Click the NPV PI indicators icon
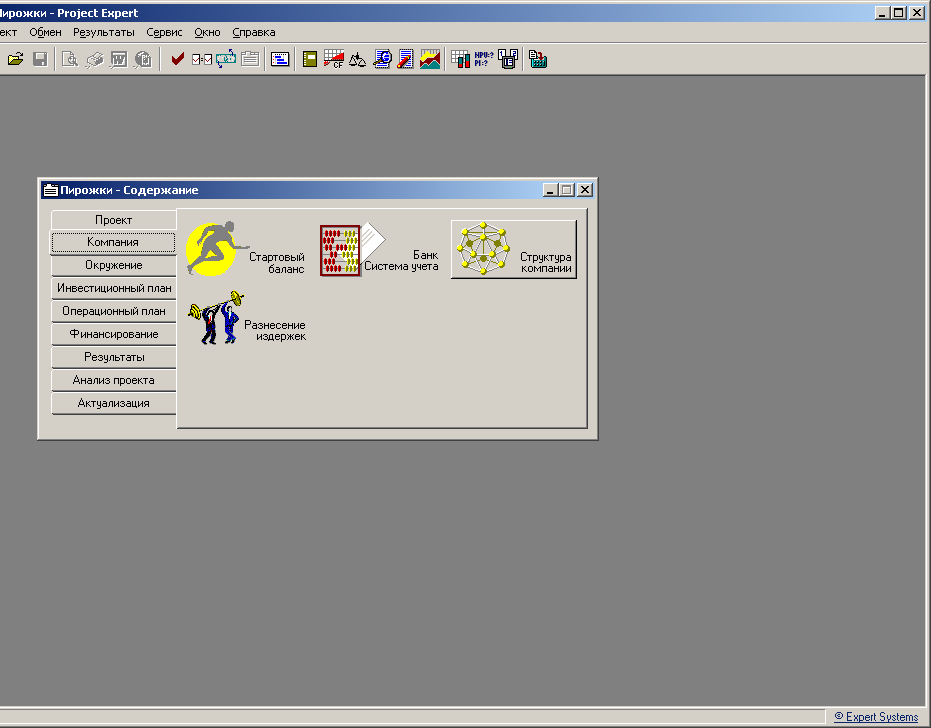 (484, 59)
